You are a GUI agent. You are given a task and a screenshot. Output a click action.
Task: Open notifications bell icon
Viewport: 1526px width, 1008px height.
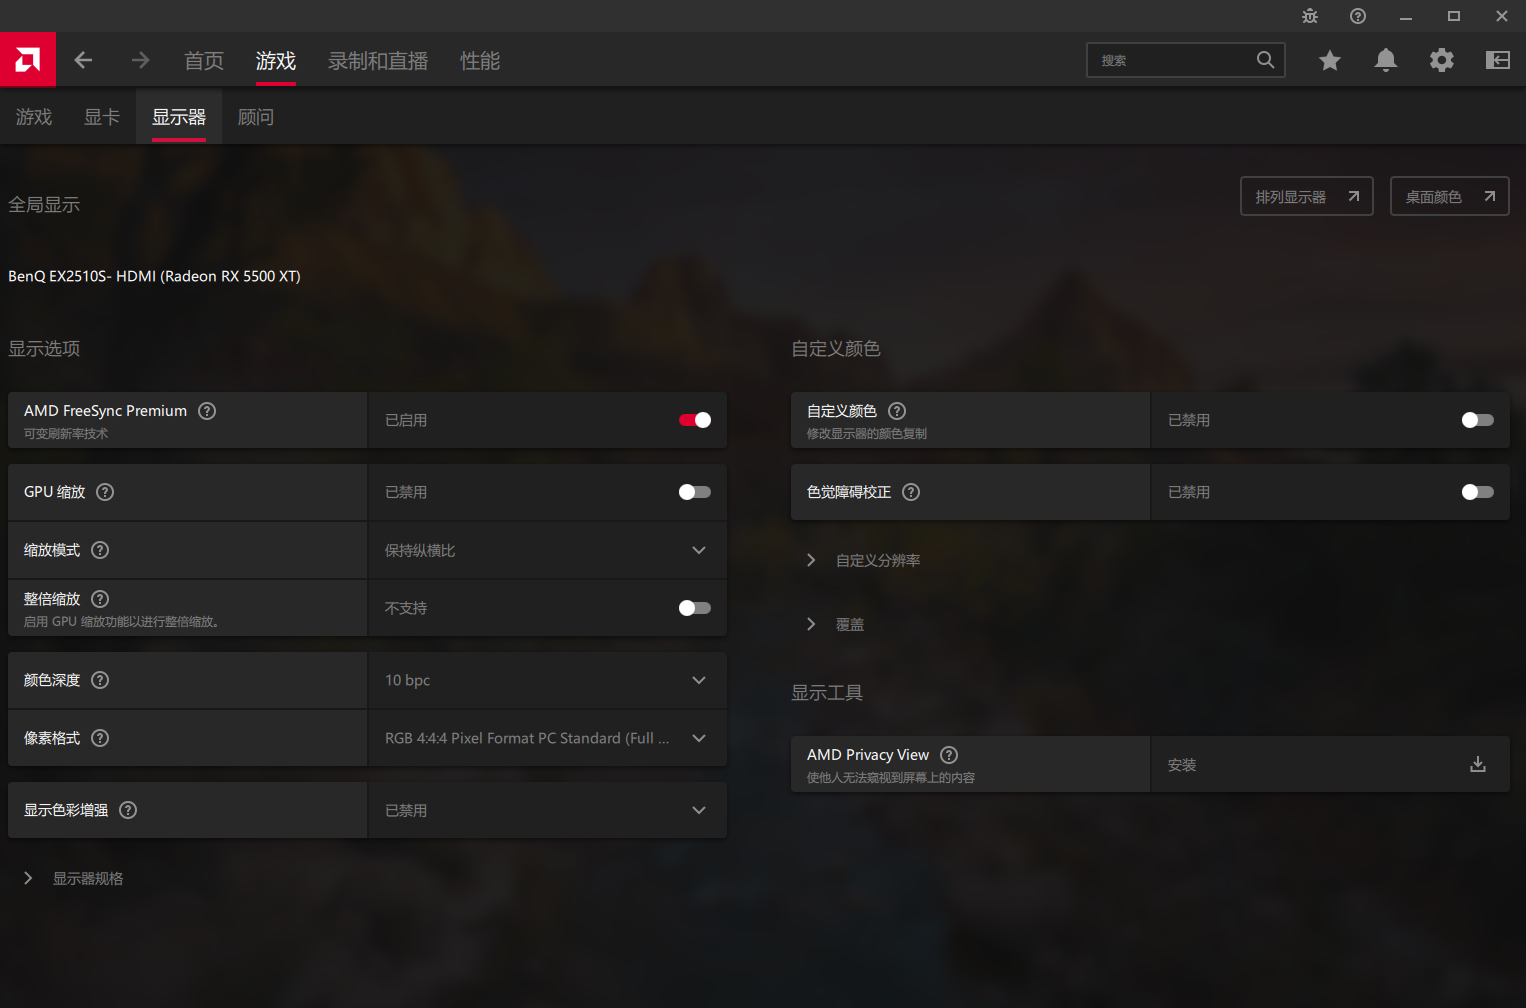tap(1386, 60)
